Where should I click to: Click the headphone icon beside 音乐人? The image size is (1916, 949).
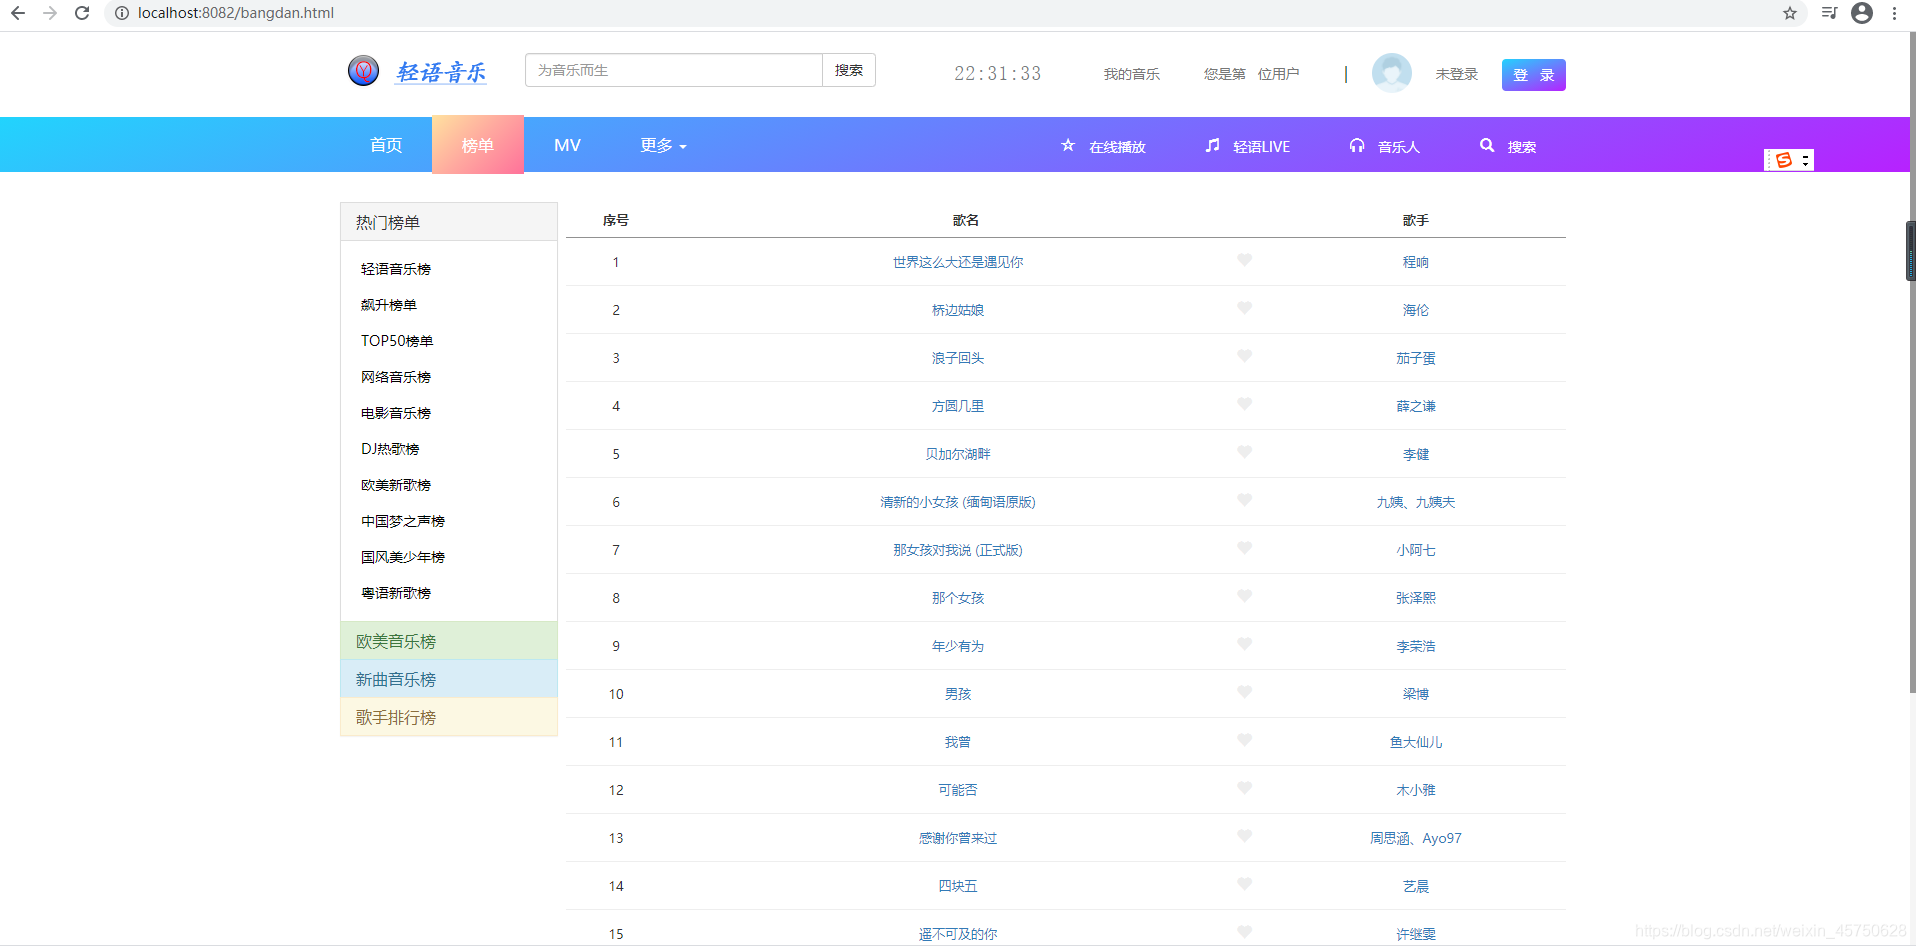point(1356,145)
